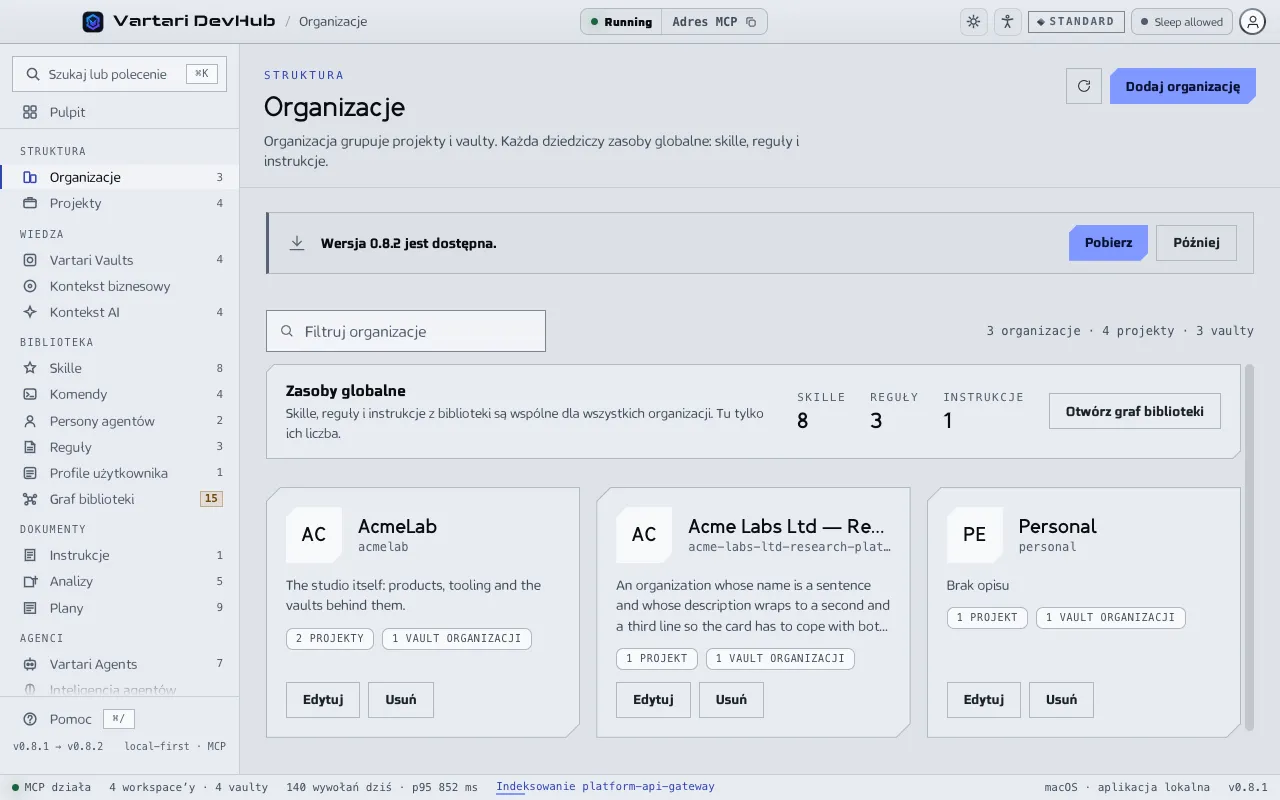Open Komendy in sidebar
Image resolution: width=1280 pixels, height=800 pixels.
(120, 394)
